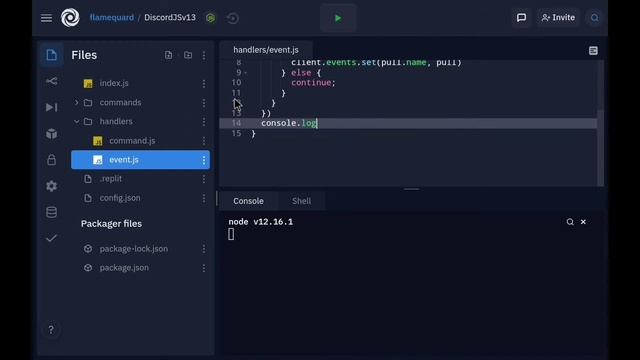
Task: Open options for handlers folder
Action: pyautogui.click(x=204, y=122)
